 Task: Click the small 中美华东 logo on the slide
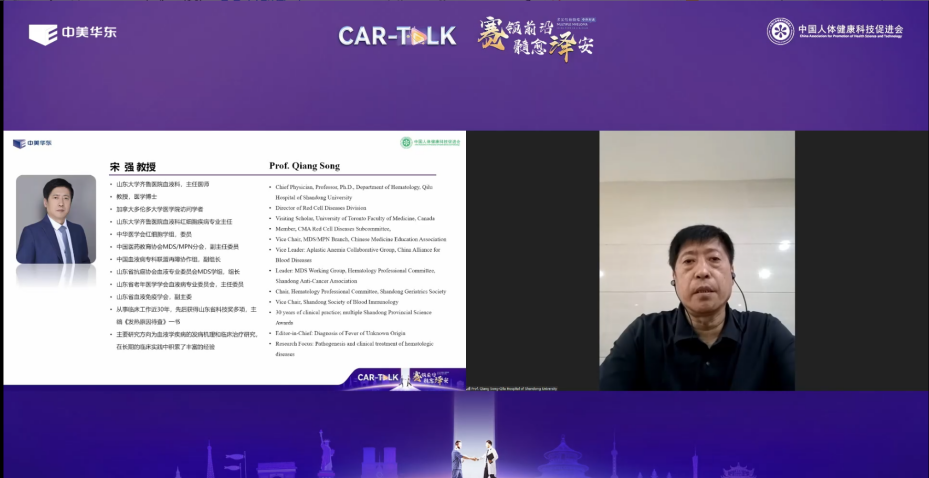(x=32, y=143)
